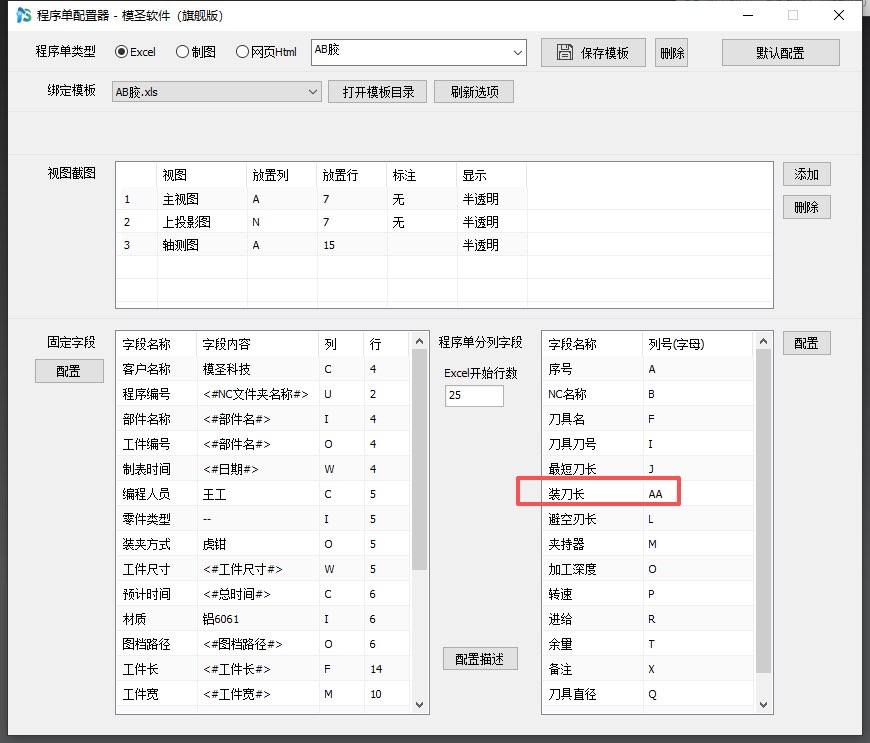Click the AA column letter cell
This screenshot has height=743, width=870.
(x=698, y=494)
